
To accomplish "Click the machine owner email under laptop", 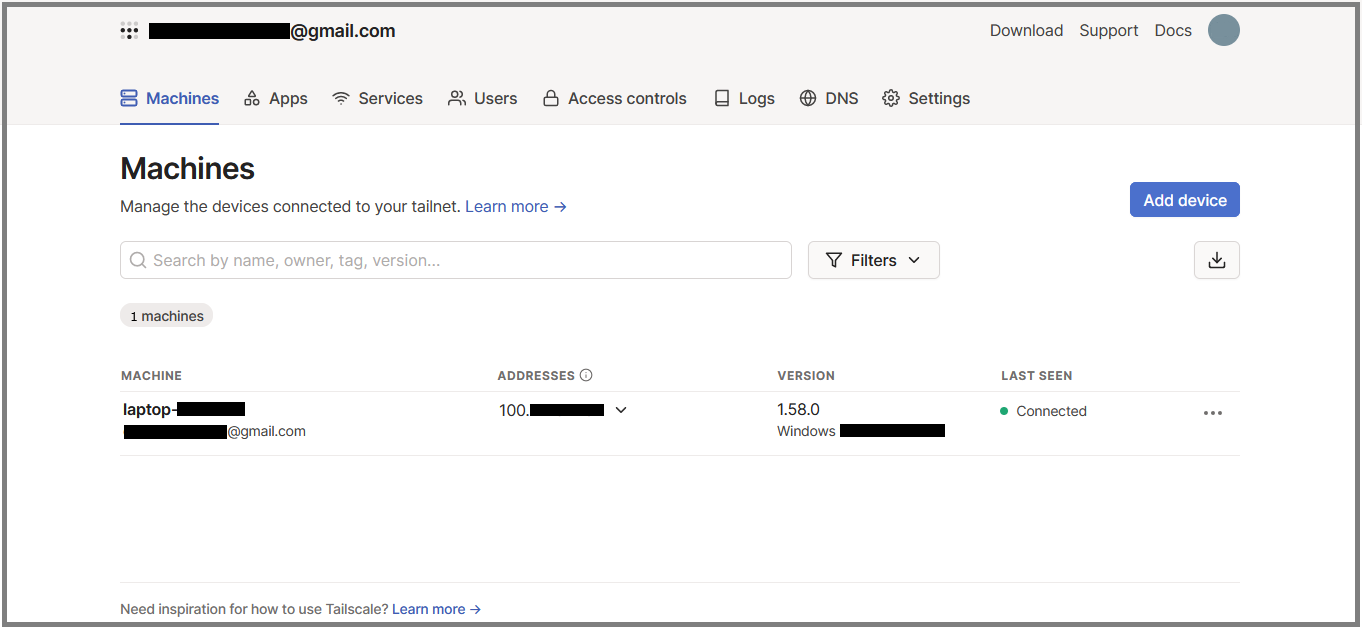I will point(215,432).
